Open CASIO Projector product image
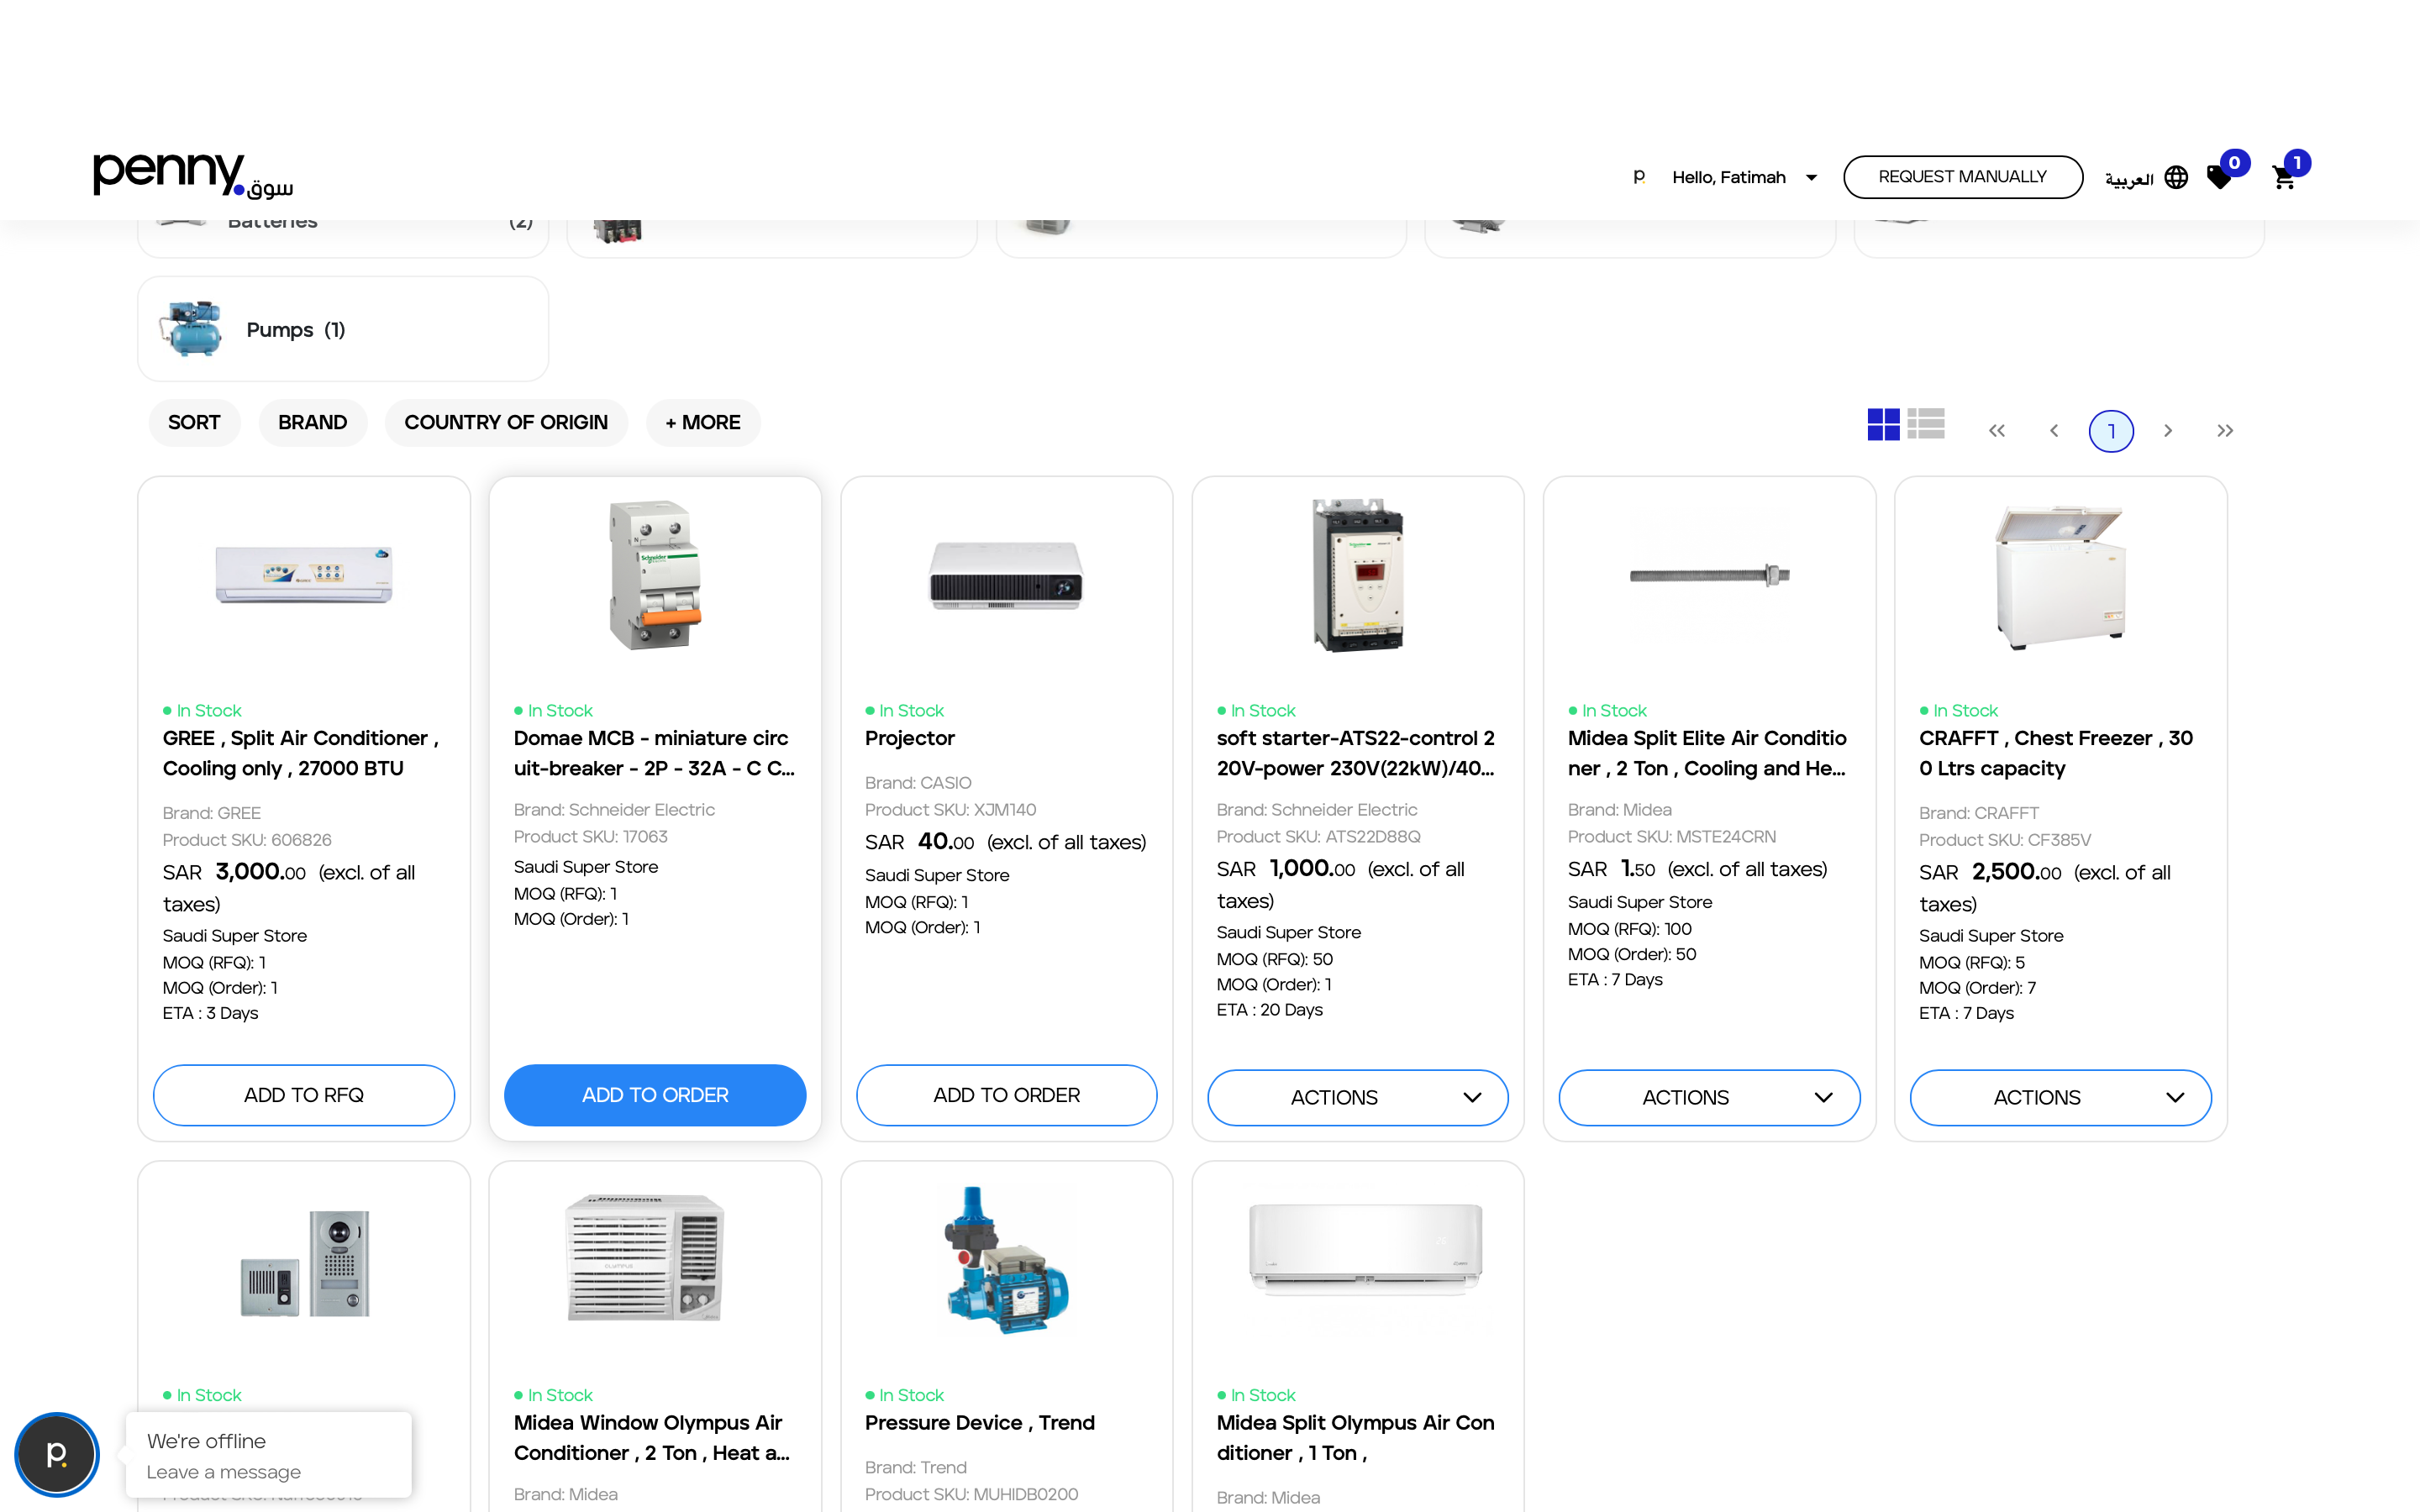 pos(1006,575)
